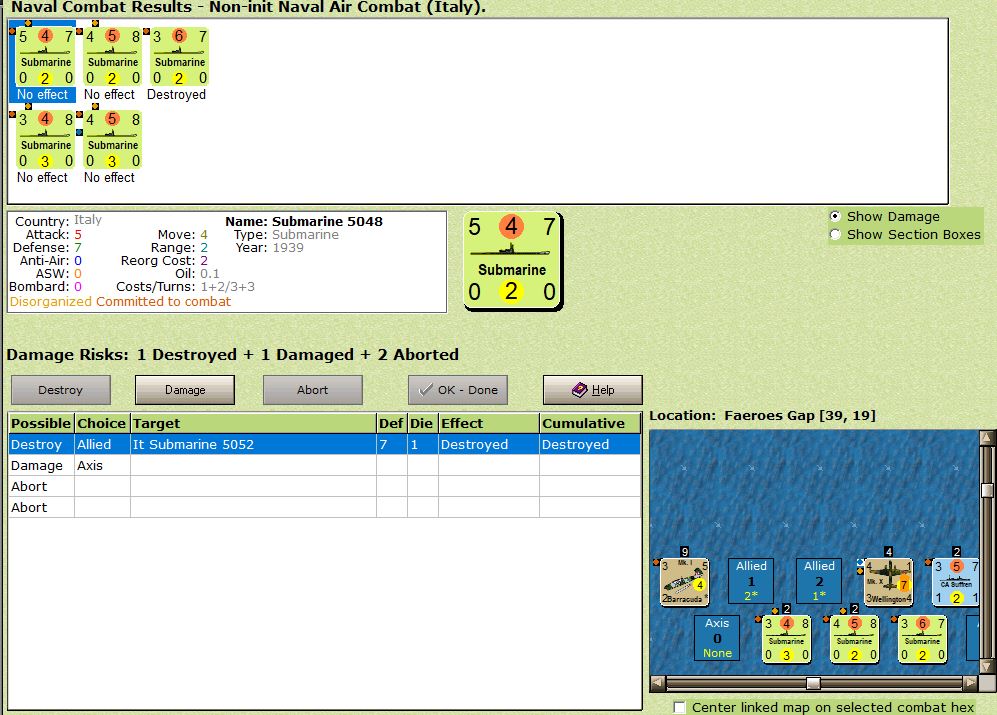
Task: Select Show Section Boxes radio button
Action: point(835,235)
